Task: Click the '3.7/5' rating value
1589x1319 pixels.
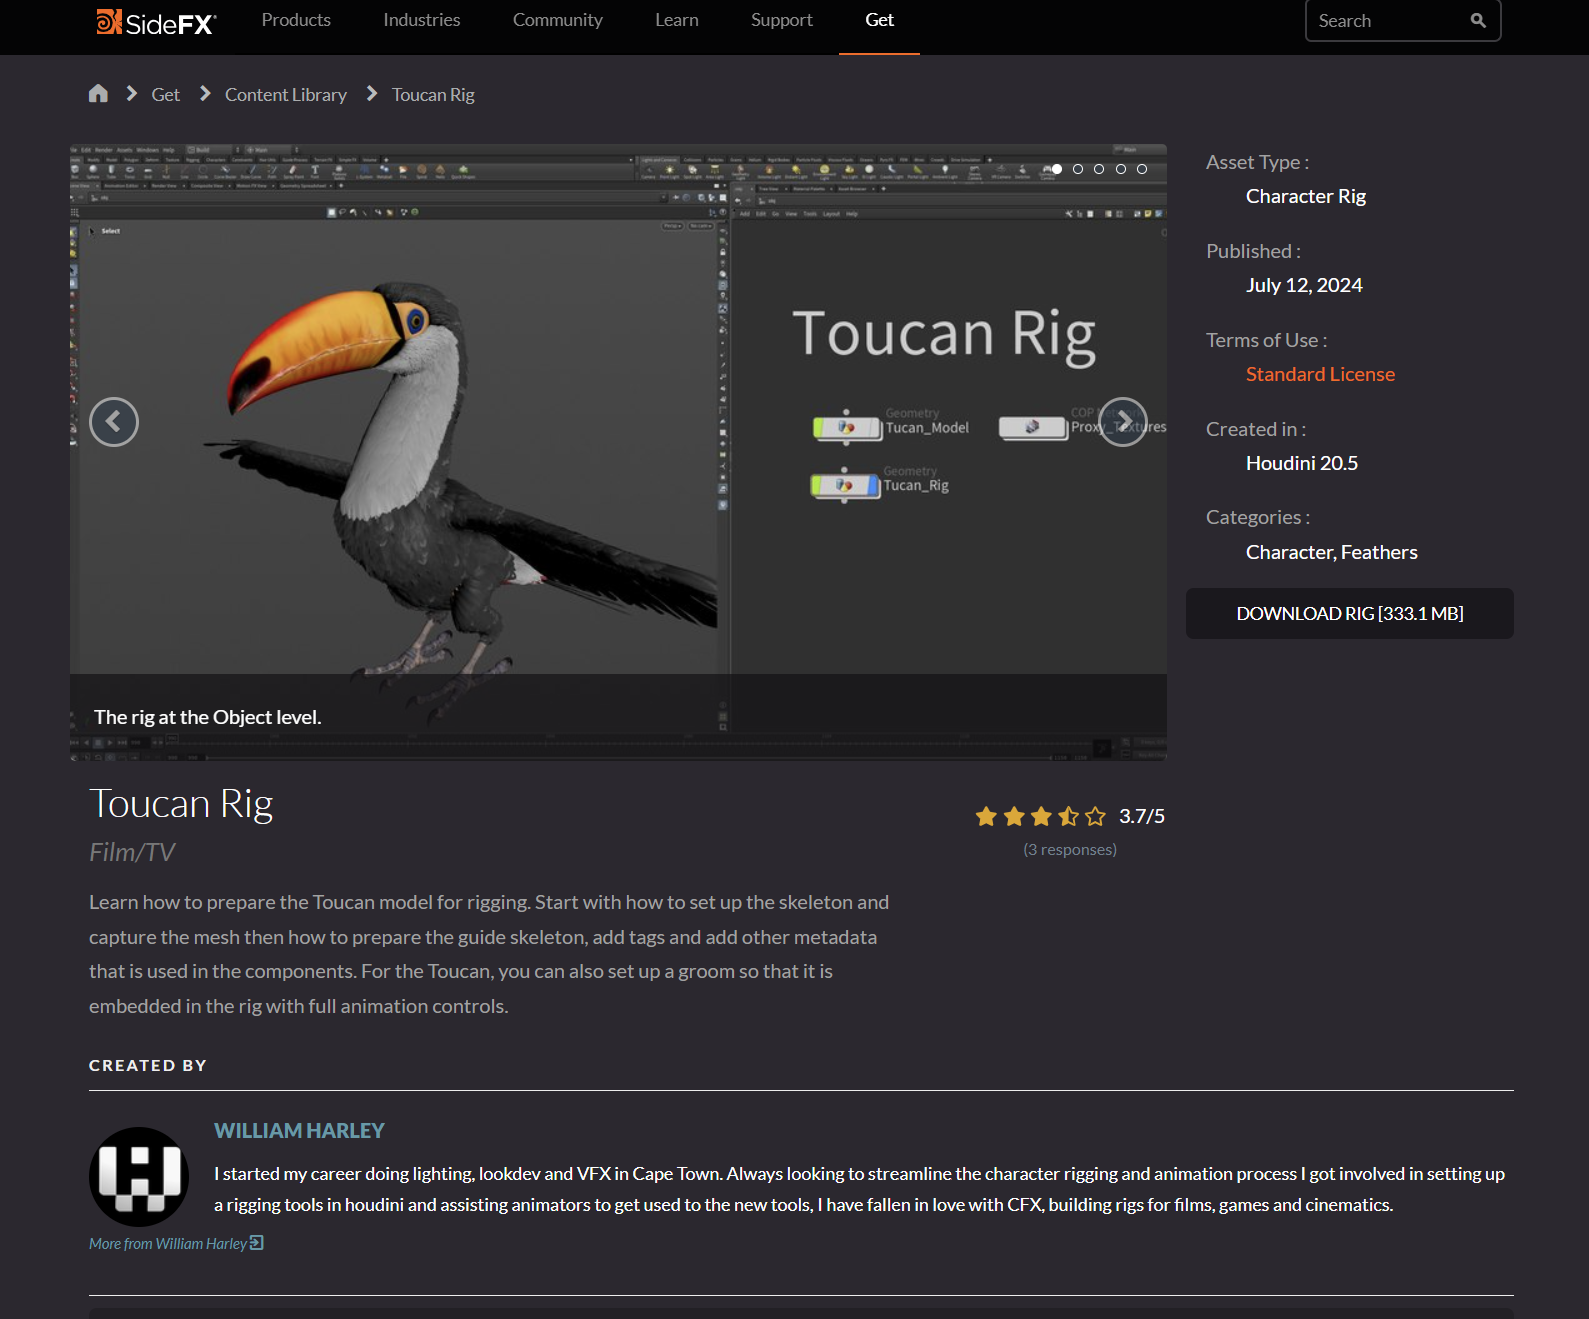Action: (x=1142, y=817)
